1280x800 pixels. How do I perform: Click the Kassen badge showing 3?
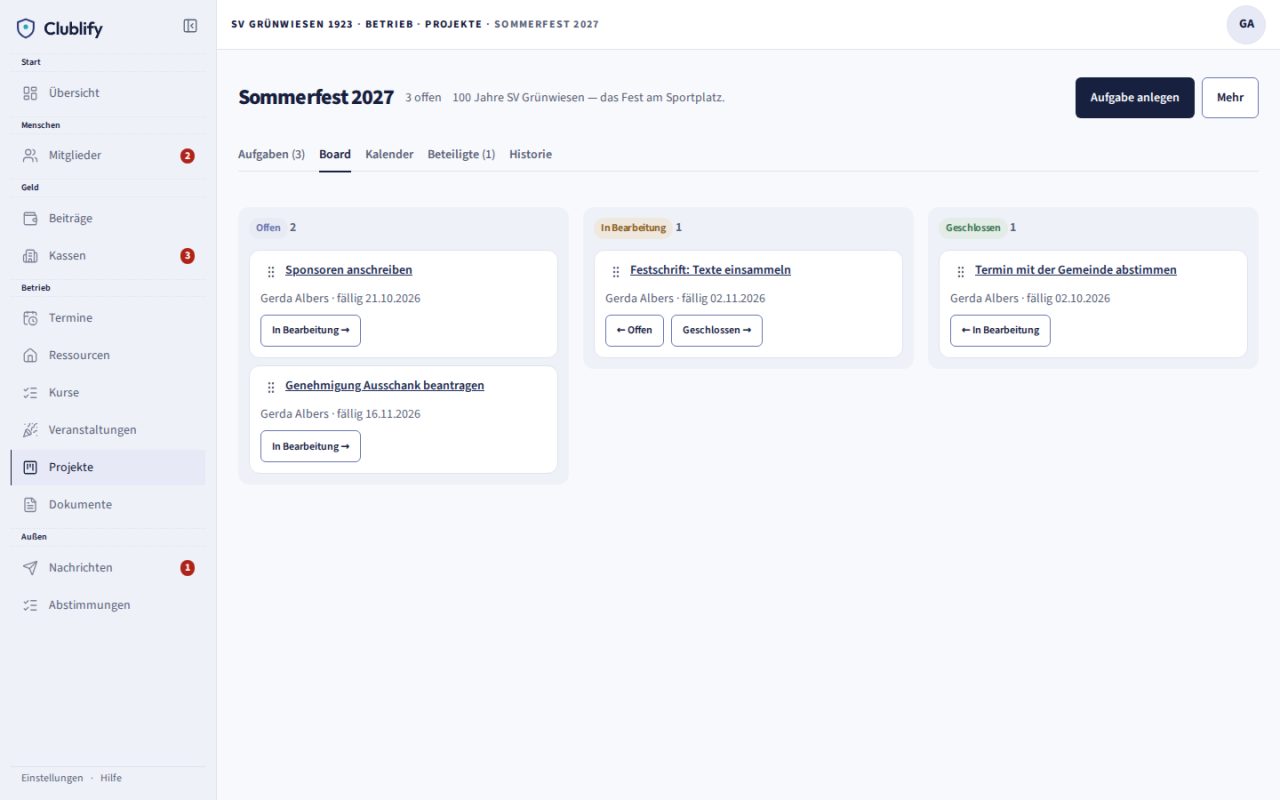[187, 256]
